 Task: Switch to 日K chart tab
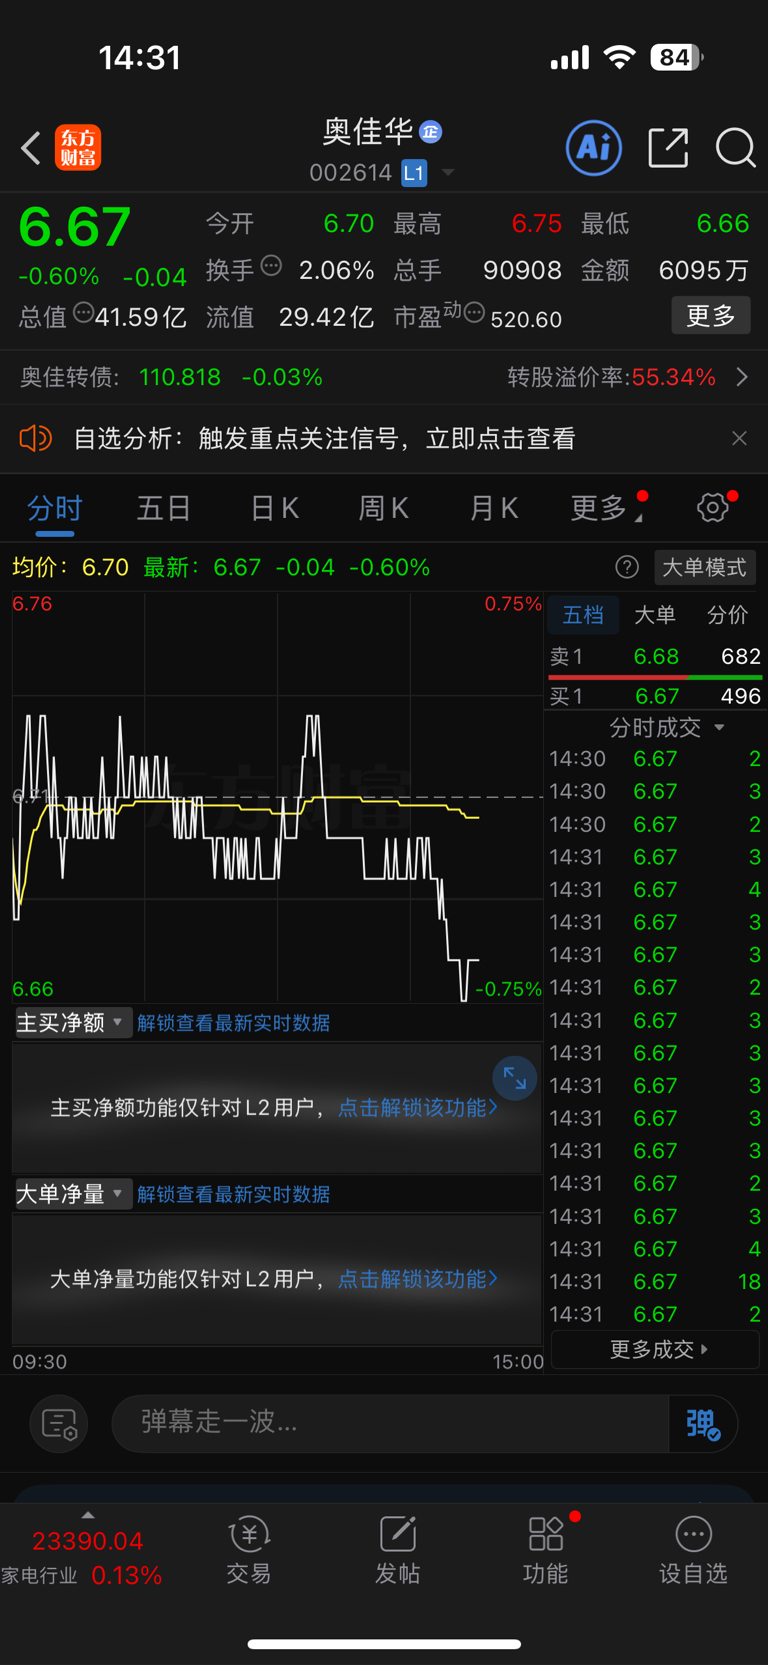click(274, 508)
